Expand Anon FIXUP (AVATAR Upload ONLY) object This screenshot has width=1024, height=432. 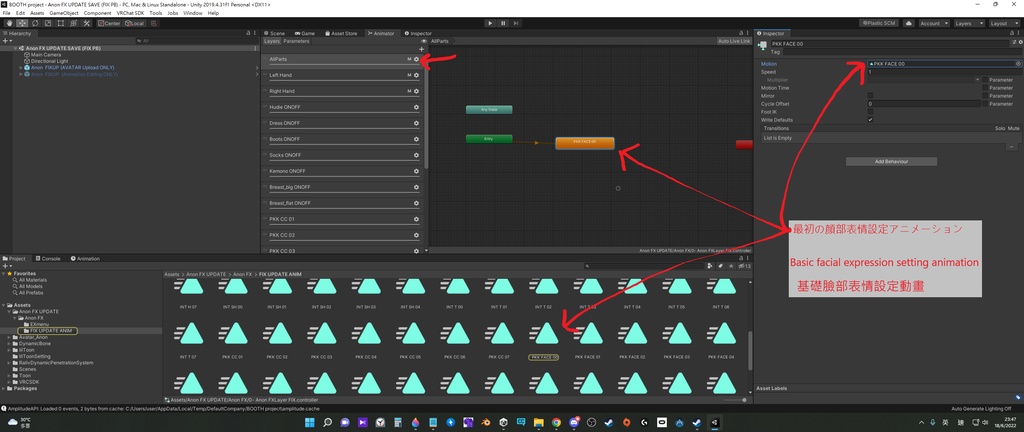click(21, 68)
